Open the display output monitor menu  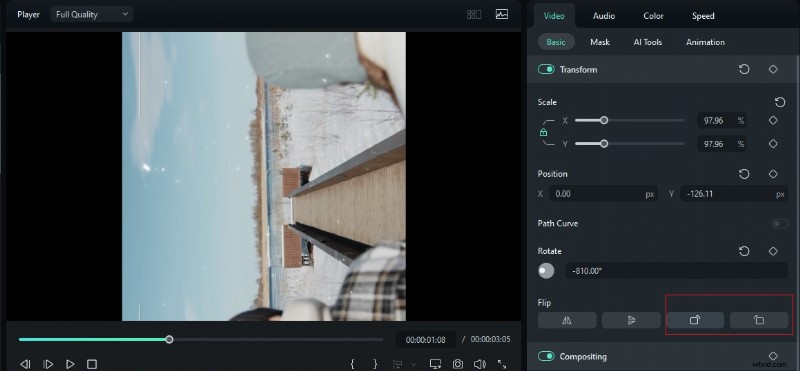(435, 364)
